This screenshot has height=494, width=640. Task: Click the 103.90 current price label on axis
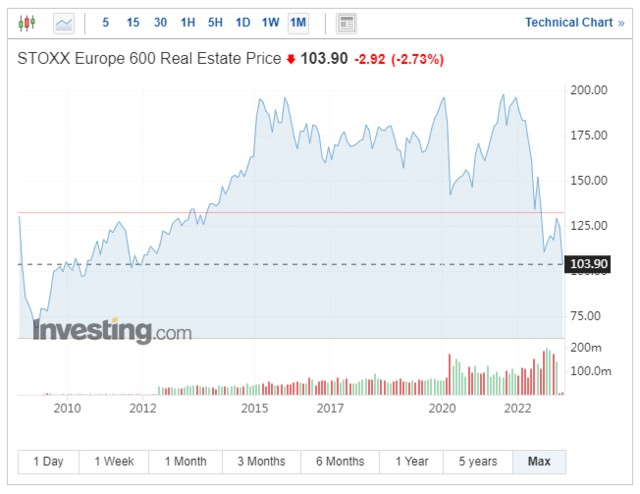coord(586,264)
